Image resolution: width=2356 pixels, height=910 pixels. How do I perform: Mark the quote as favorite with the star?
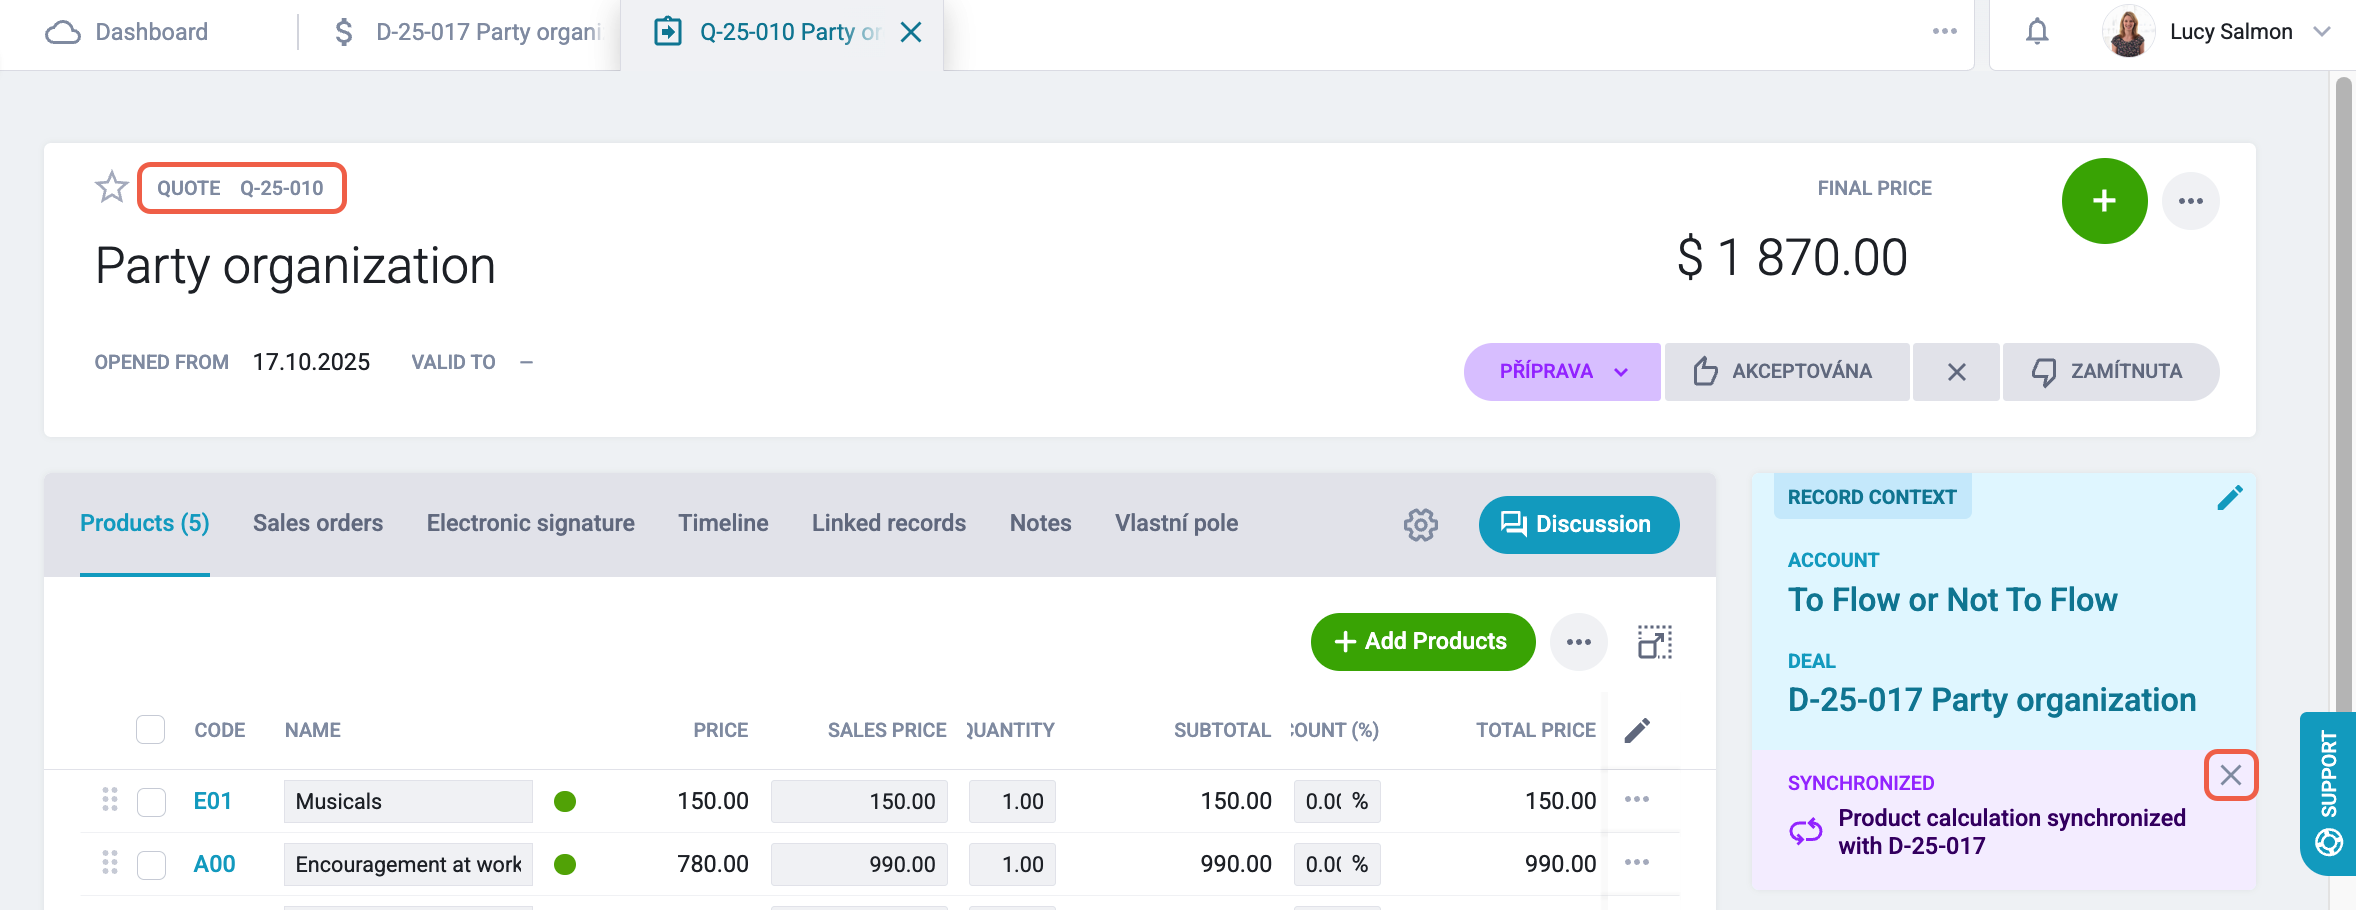click(111, 187)
